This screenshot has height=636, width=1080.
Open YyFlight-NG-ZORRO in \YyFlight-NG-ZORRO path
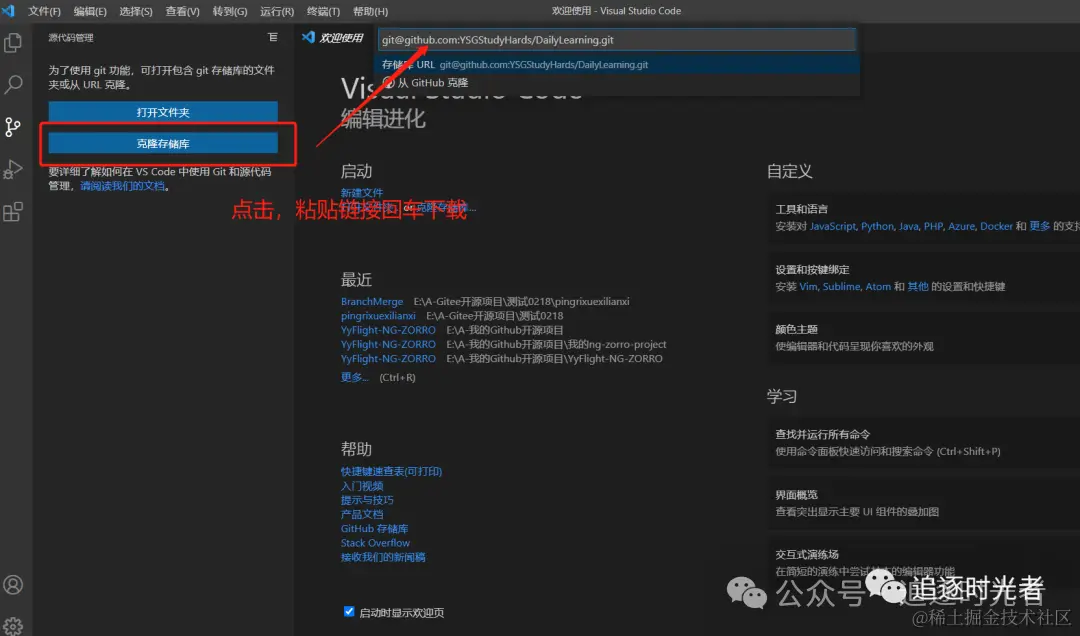point(388,359)
